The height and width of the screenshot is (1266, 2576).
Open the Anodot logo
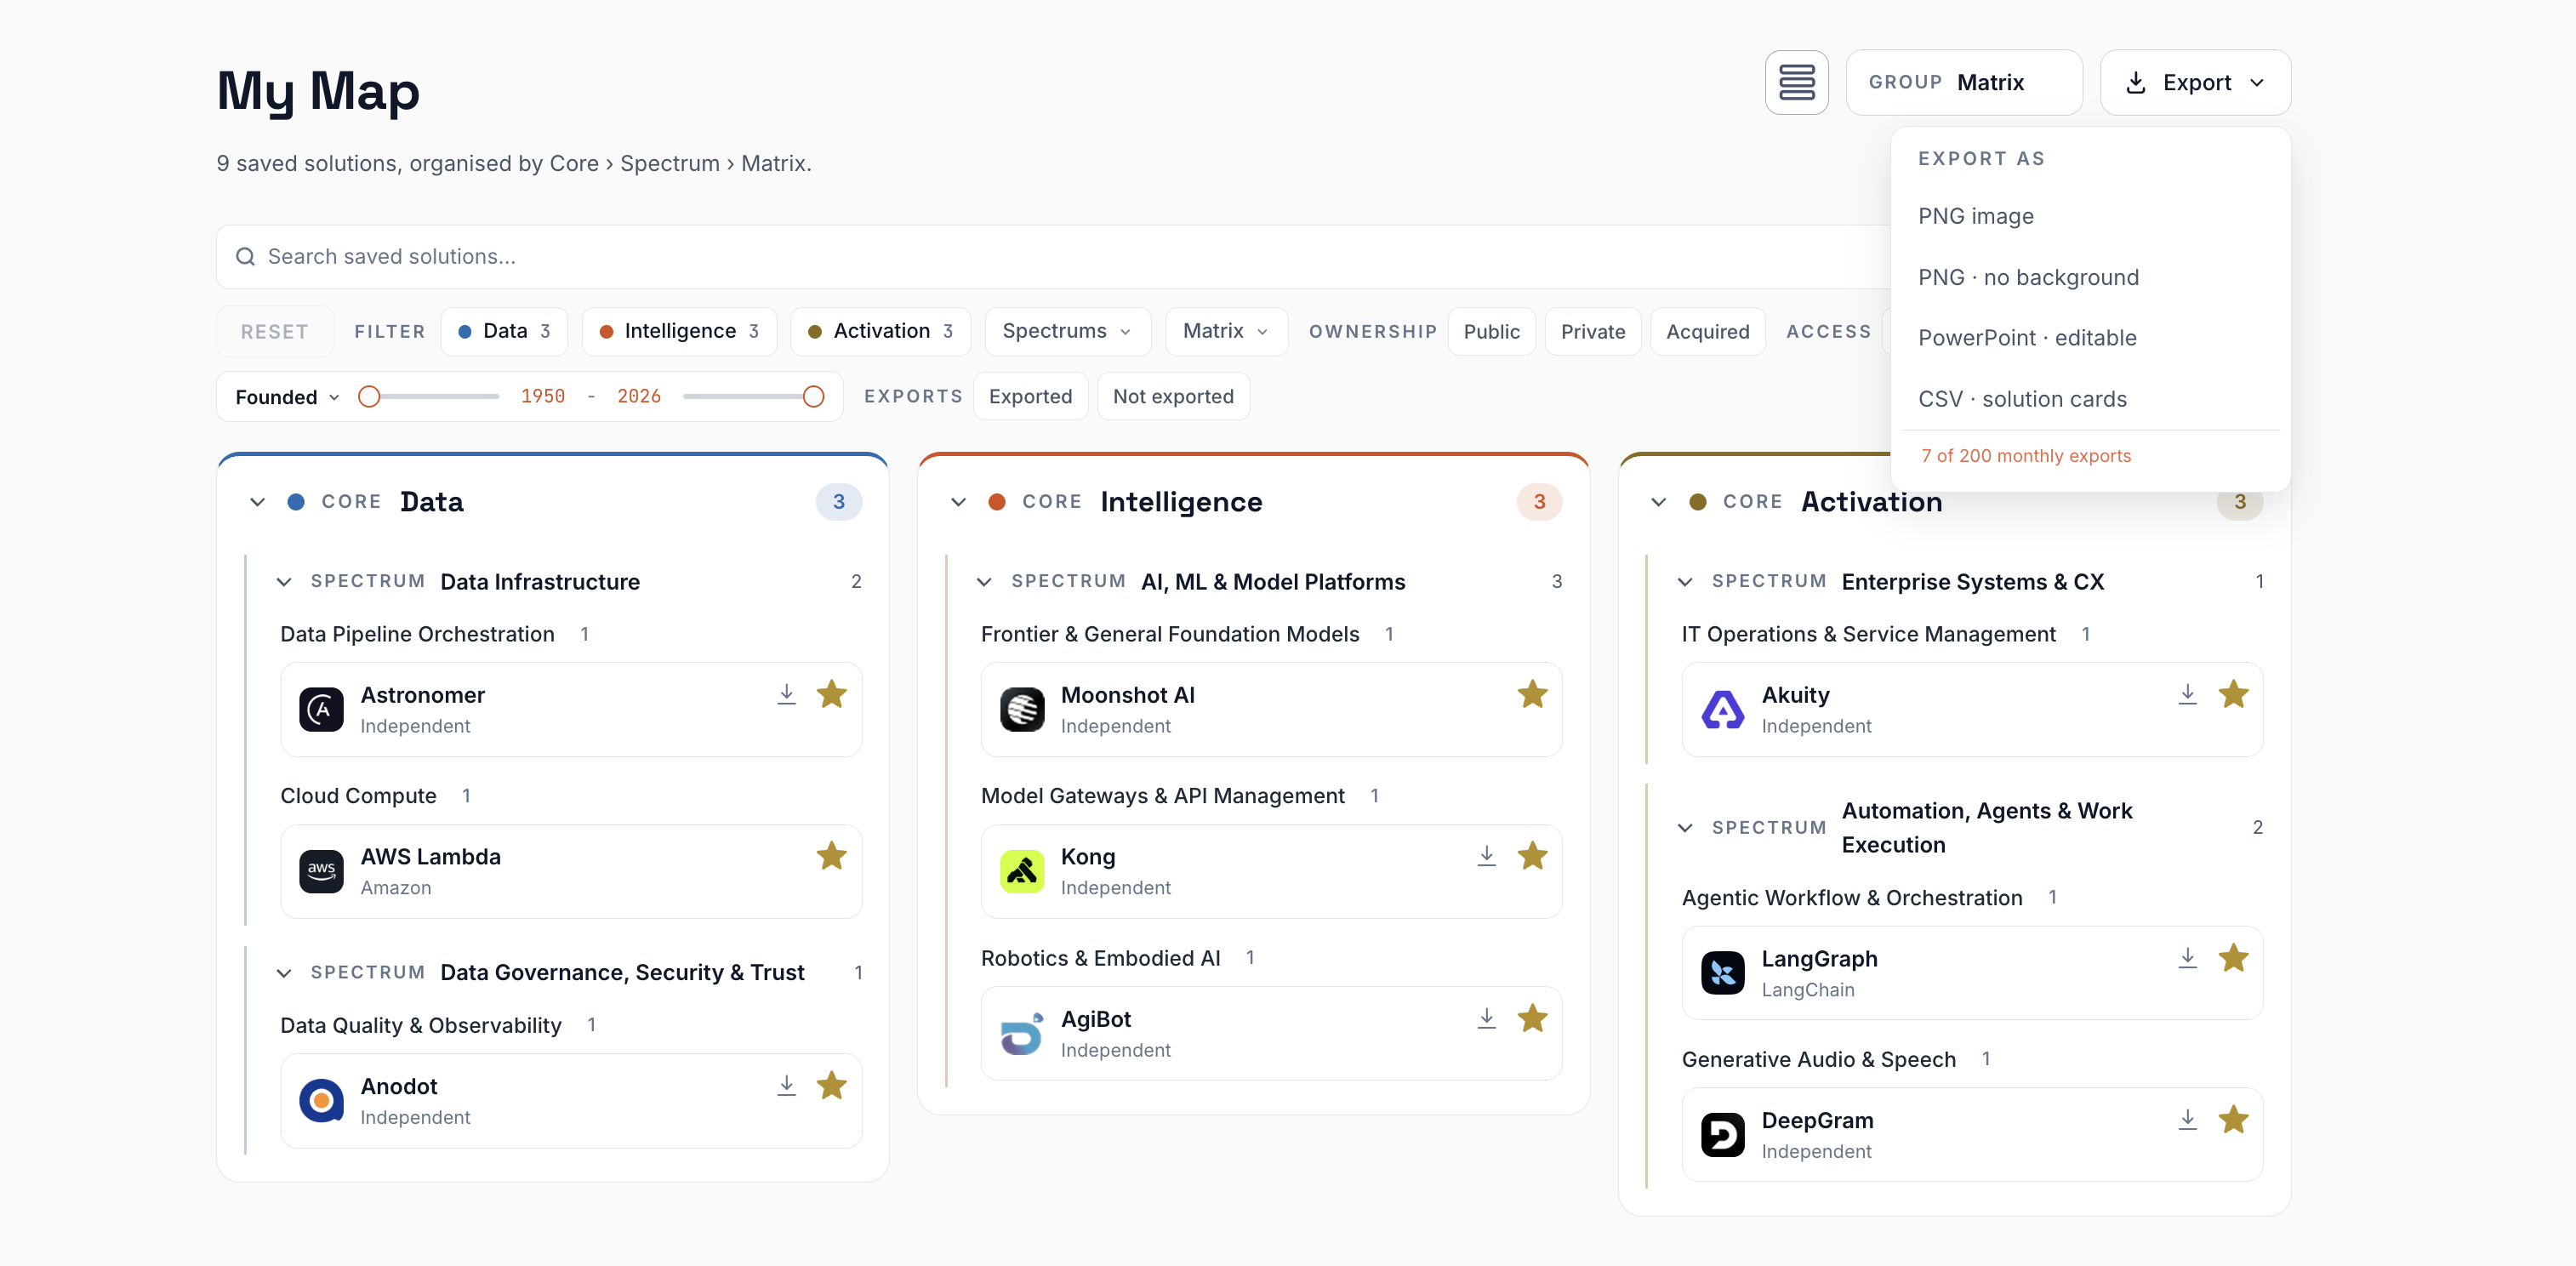321,1101
